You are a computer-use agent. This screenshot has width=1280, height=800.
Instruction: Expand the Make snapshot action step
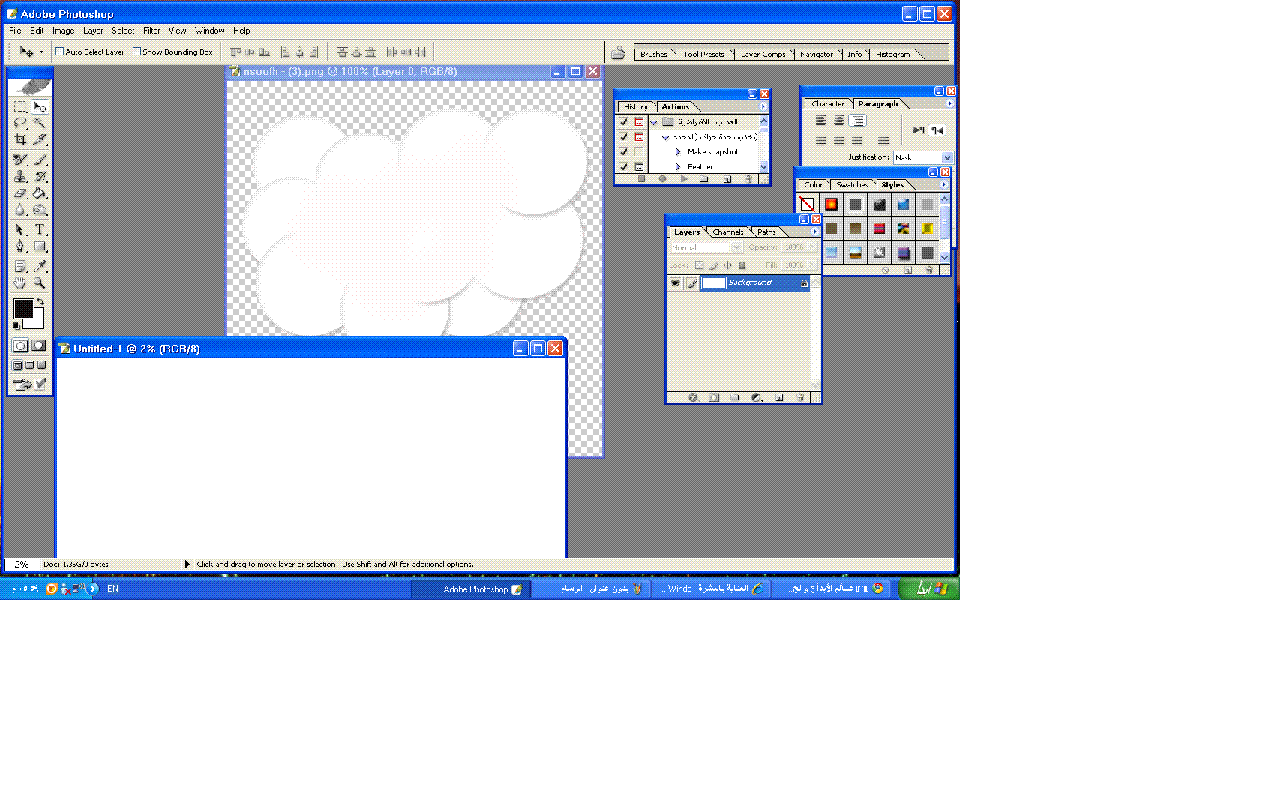pyautogui.click(x=678, y=152)
